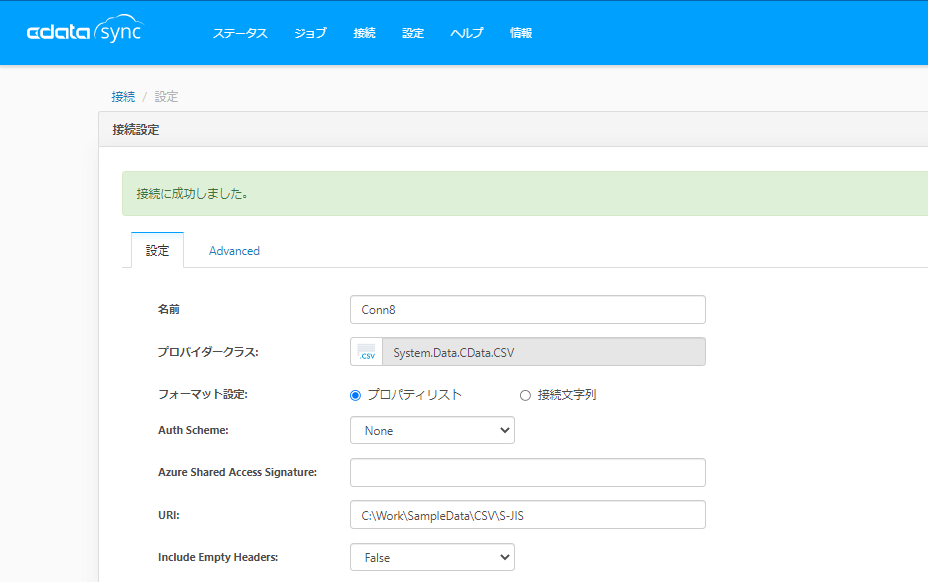Open the 接続 menu in the top bar
Viewport: 928px width, 582px height.
pyautogui.click(x=365, y=33)
